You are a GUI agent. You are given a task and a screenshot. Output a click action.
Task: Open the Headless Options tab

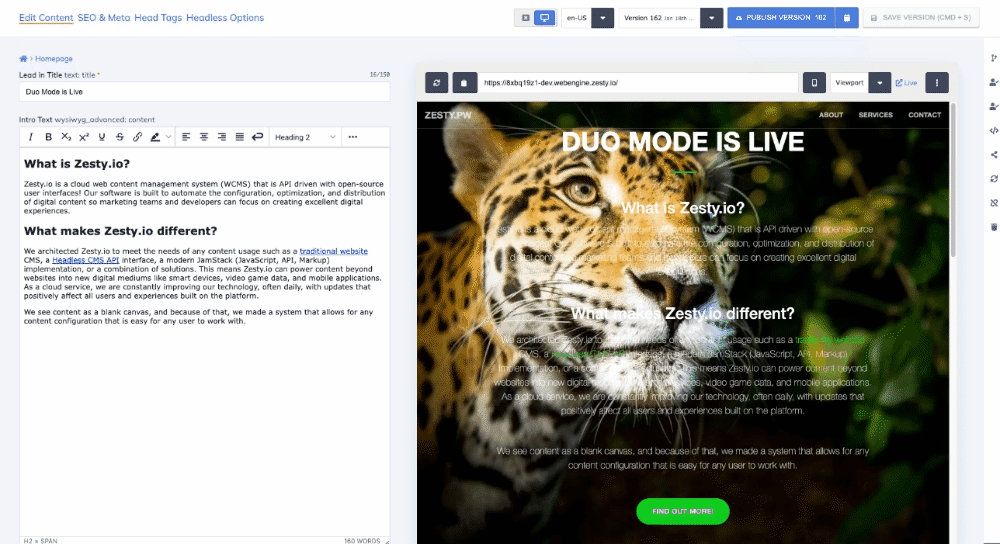(225, 18)
